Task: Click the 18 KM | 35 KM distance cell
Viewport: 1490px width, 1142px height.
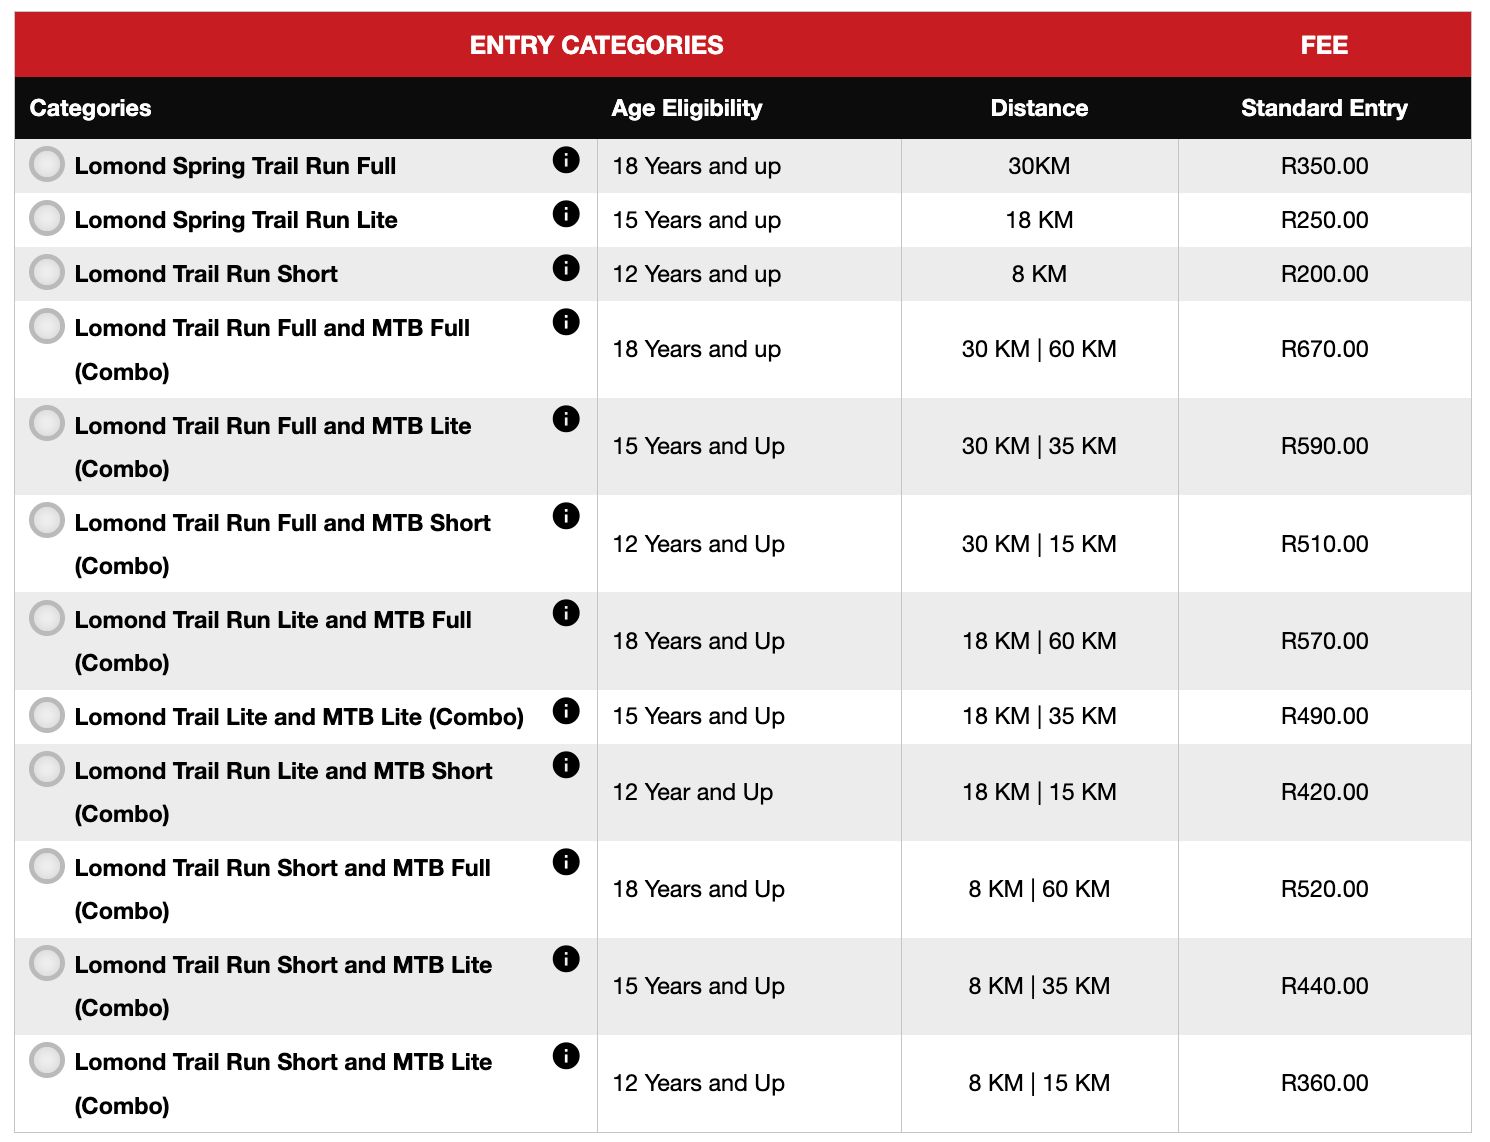Action: [x=1039, y=716]
